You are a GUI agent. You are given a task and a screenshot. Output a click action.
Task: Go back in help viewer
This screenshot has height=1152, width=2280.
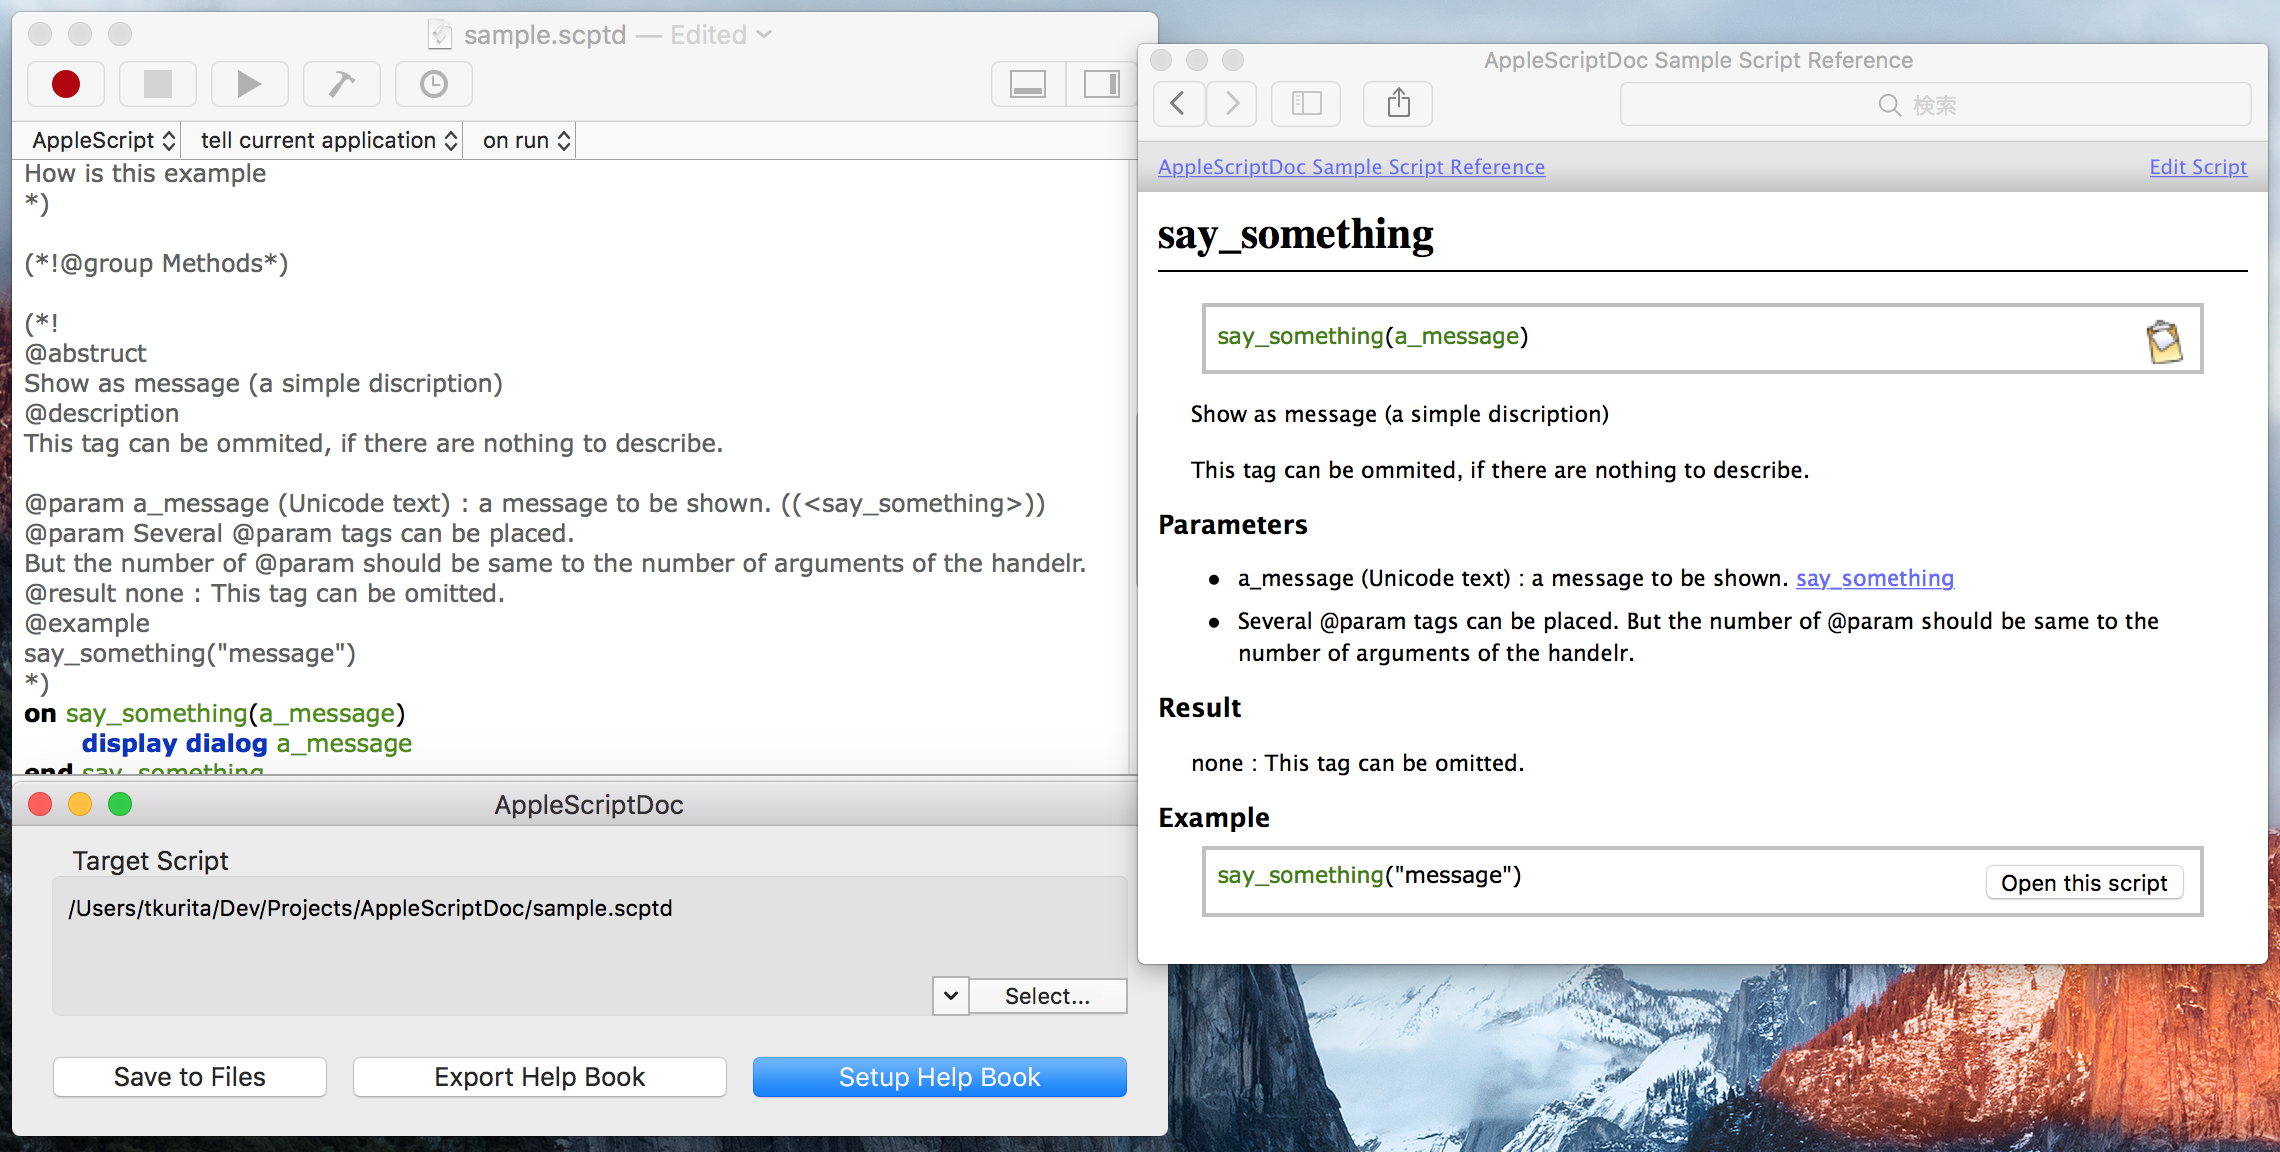(1179, 104)
